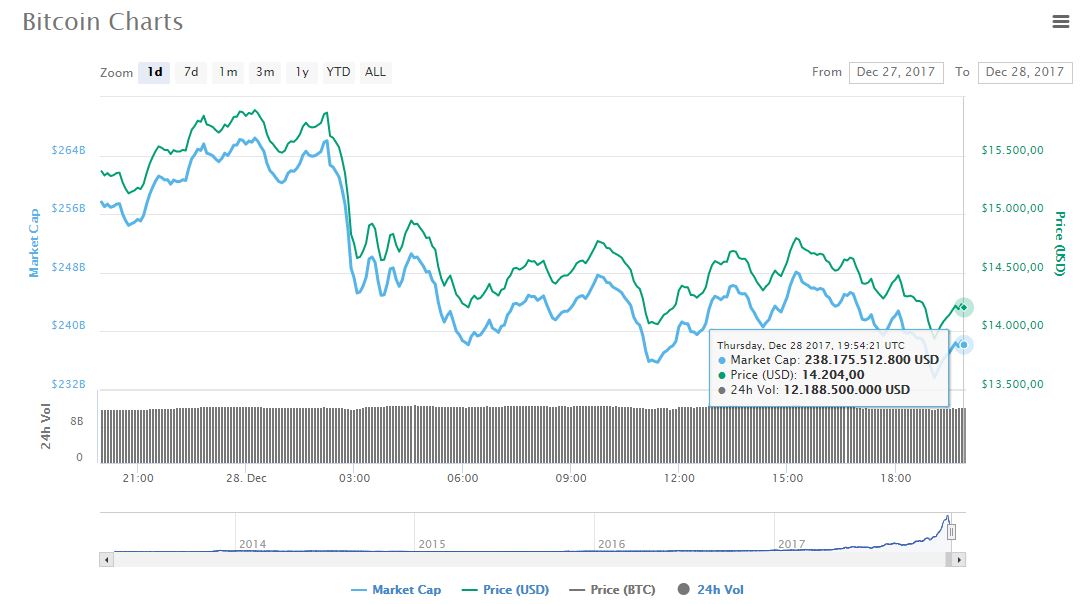The height and width of the screenshot is (604, 1087).
Task: Click the navigator range handle
Action: (951, 532)
